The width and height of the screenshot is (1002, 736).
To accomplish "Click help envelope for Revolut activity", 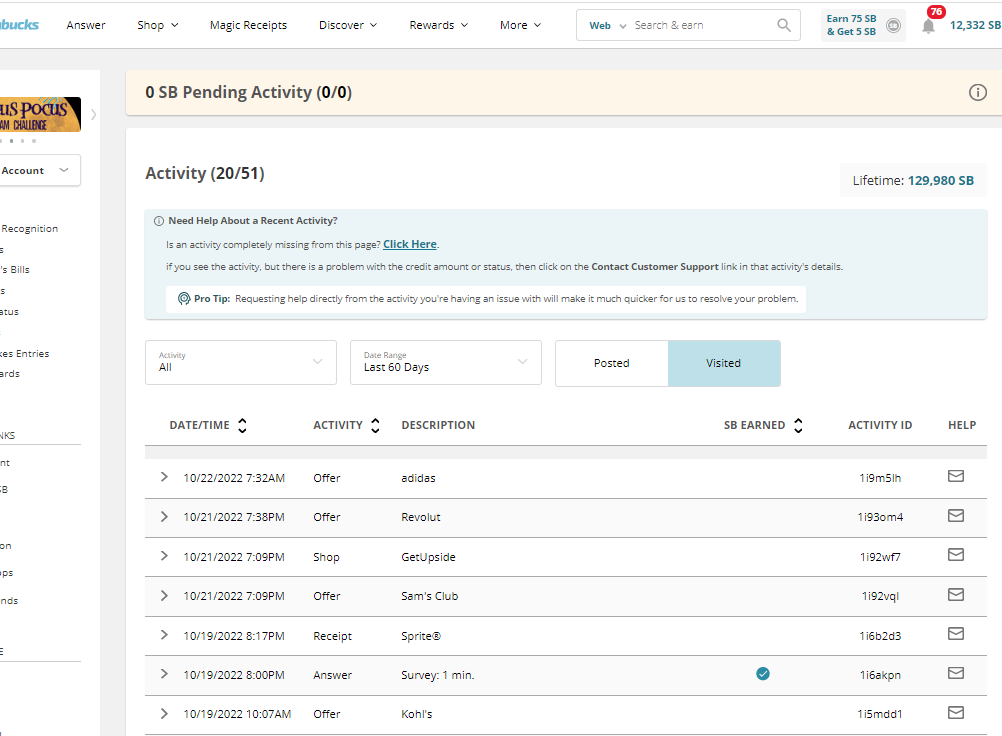I will 955,516.
